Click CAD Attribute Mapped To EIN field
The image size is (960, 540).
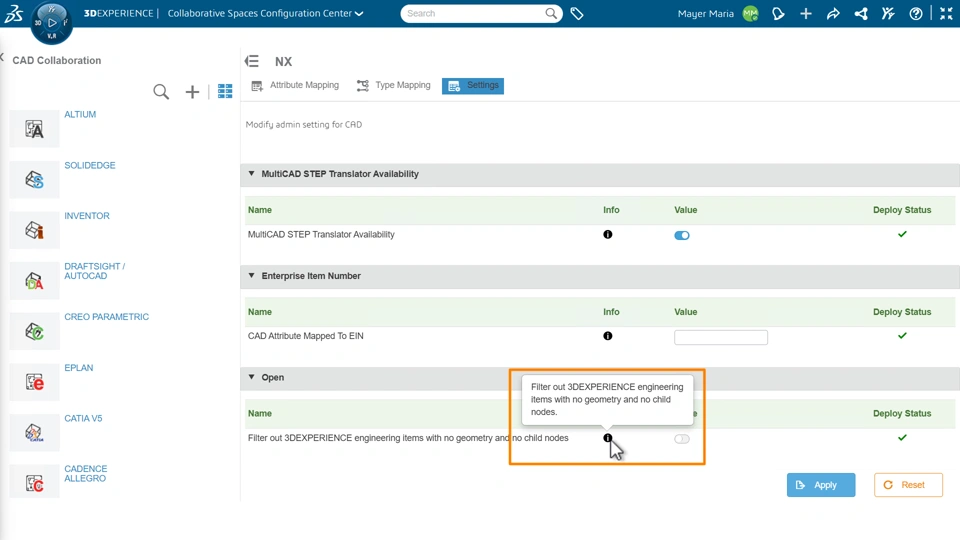[720, 338]
